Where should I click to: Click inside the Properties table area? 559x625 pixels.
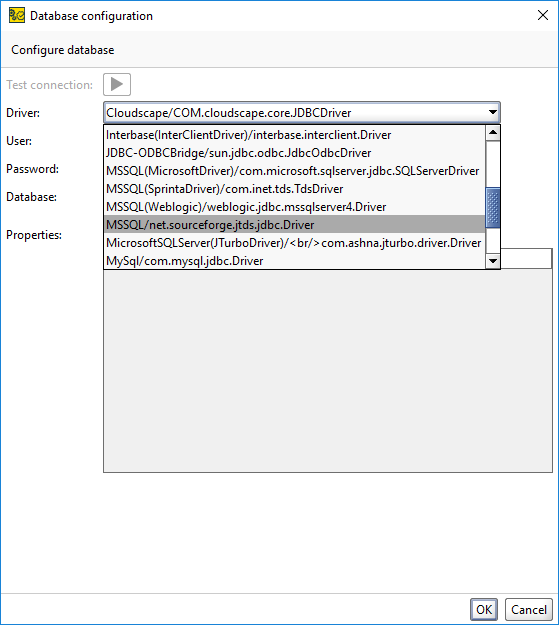(x=328, y=370)
